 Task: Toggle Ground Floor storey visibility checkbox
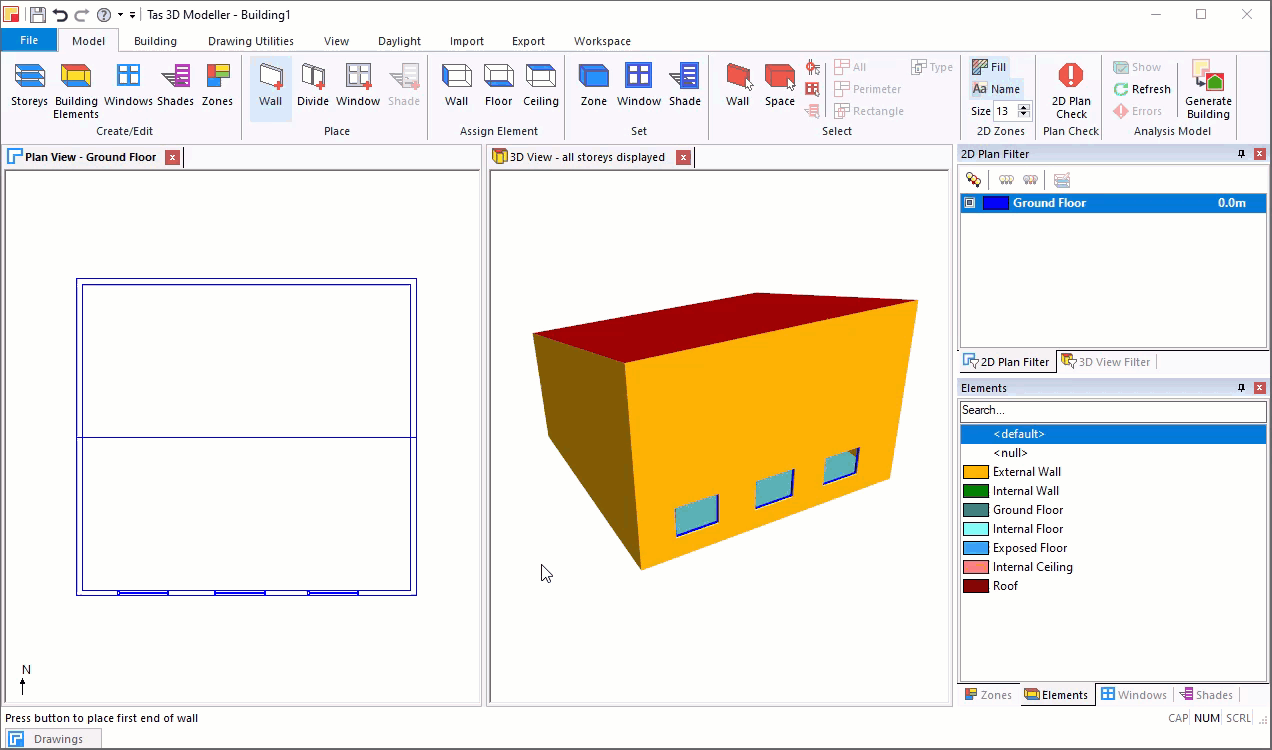969,203
